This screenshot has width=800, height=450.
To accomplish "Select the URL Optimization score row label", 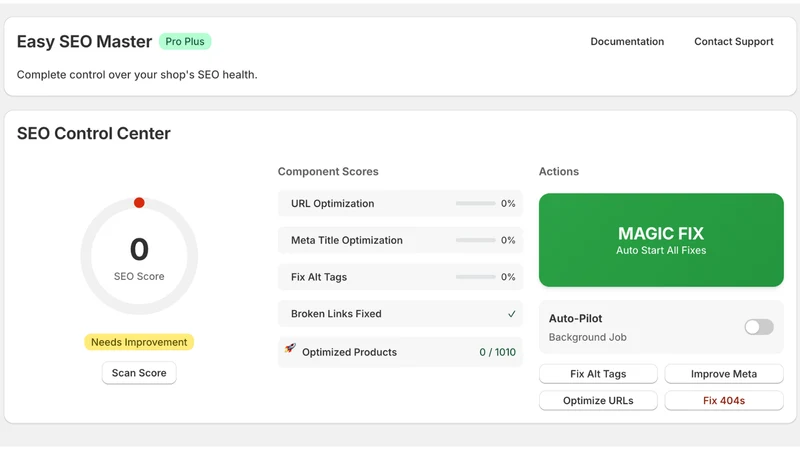I will point(333,203).
